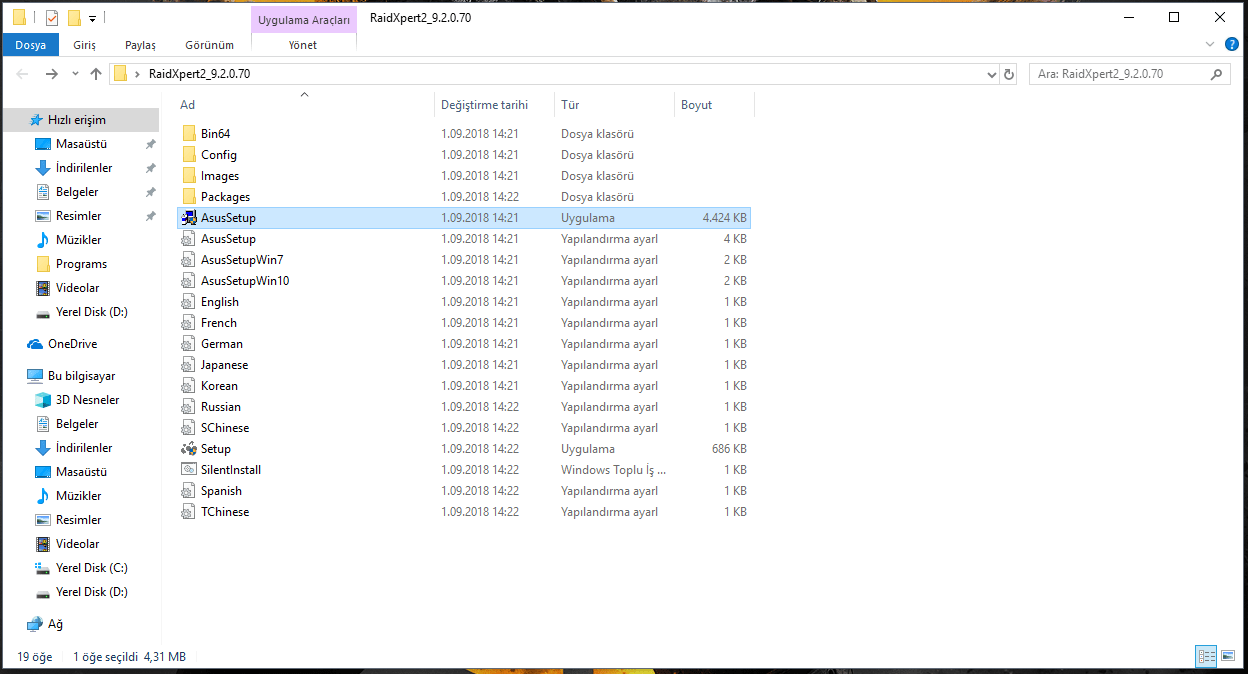Refresh the current folder view

tap(1009, 74)
